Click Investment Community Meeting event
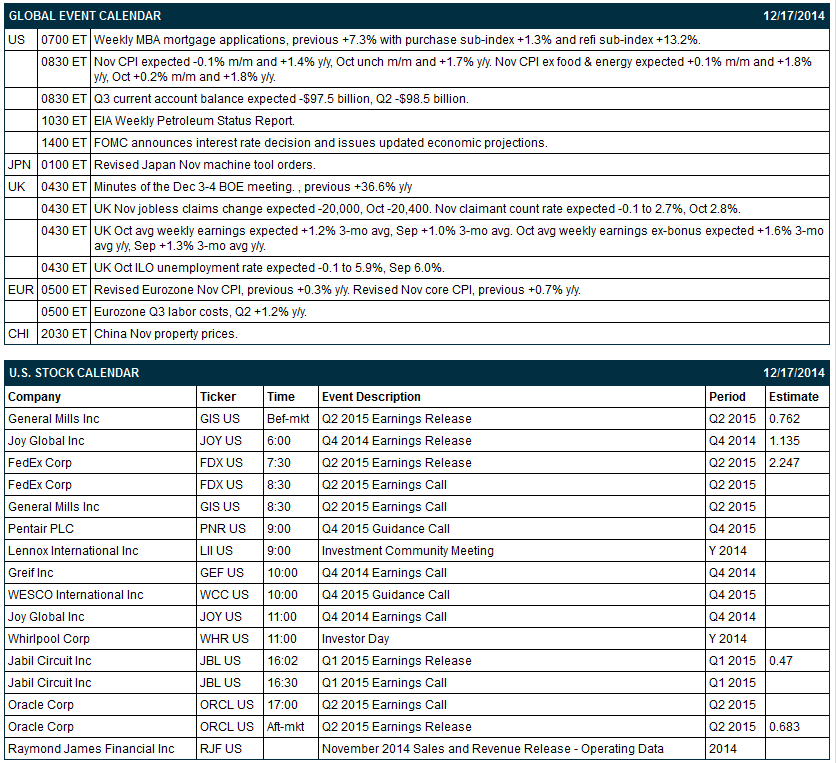 coord(408,551)
